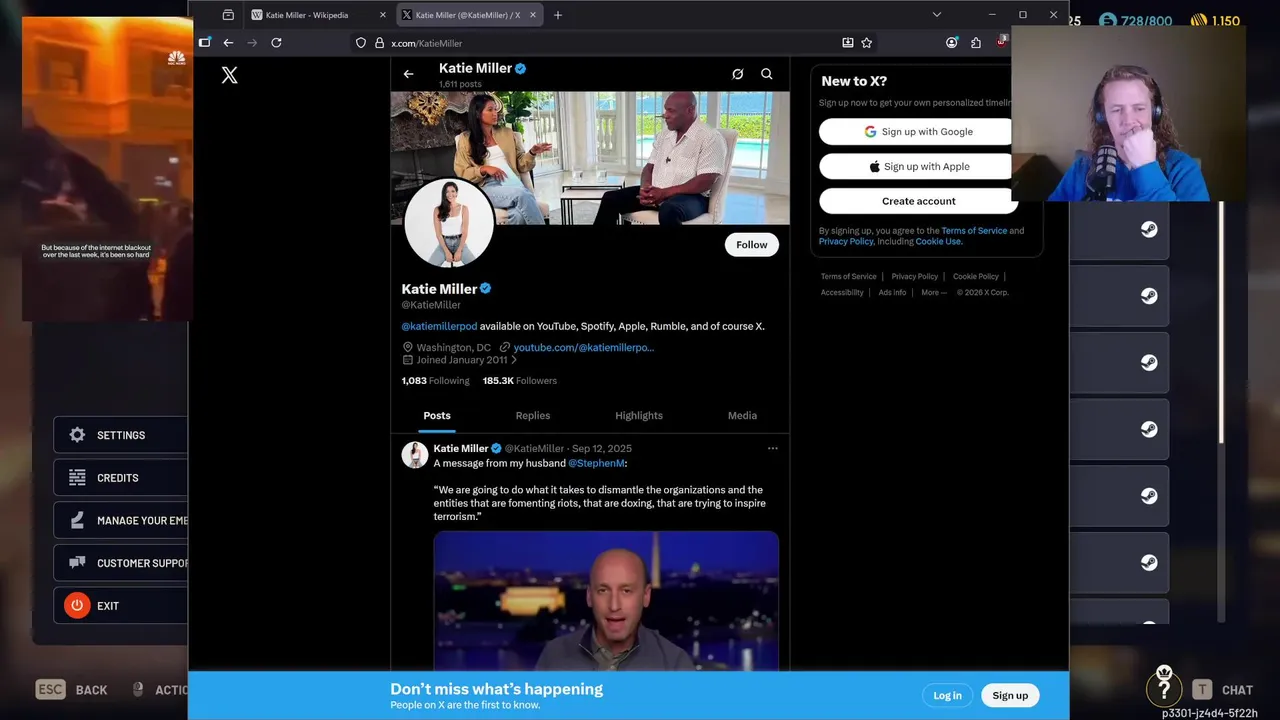Open the @StephenM mention in tweet

click(x=596, y=463)
